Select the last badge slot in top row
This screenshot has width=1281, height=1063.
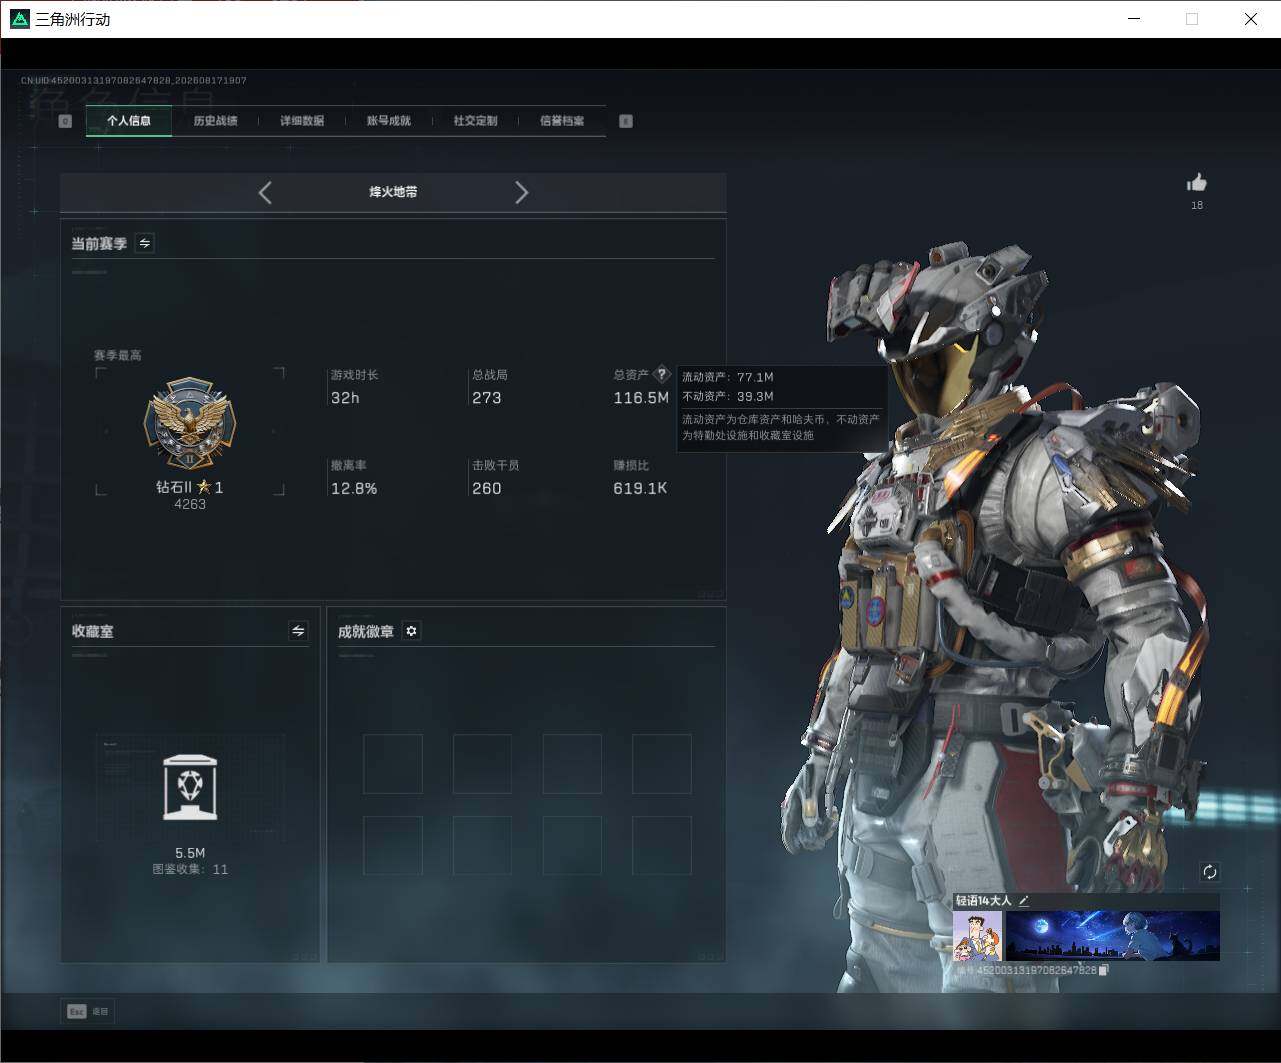662,764
